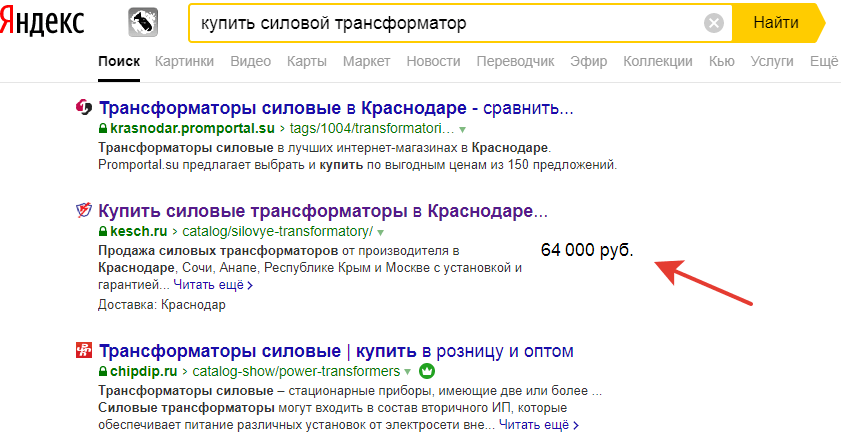The width and height of the screenshot is (841, 436).
Task: Open the Ещё menu
Action: pos(823,62)
